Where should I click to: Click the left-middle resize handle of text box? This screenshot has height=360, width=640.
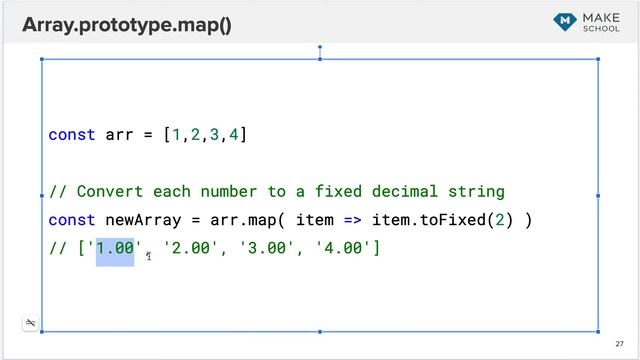point(42,196)
